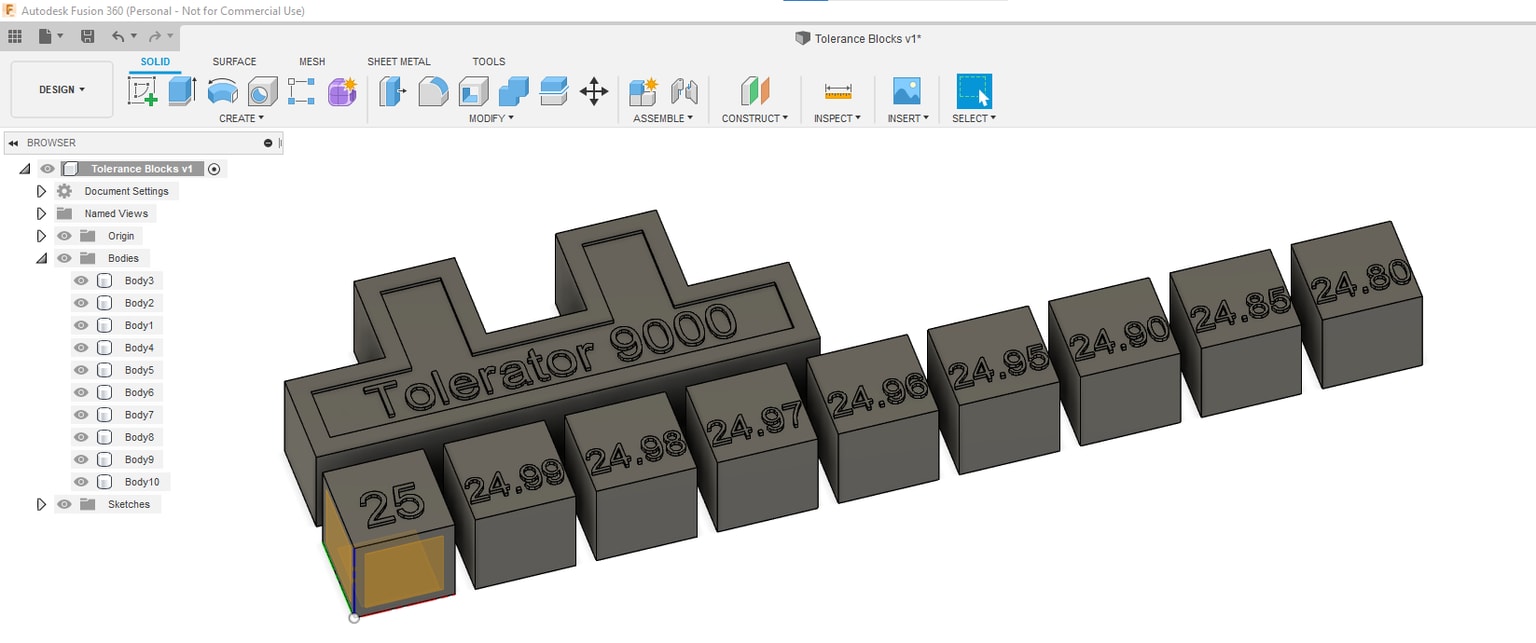Select the Extrude tool
The width and height of the screenshot is (1536, 643).
[x=181, y=92]
